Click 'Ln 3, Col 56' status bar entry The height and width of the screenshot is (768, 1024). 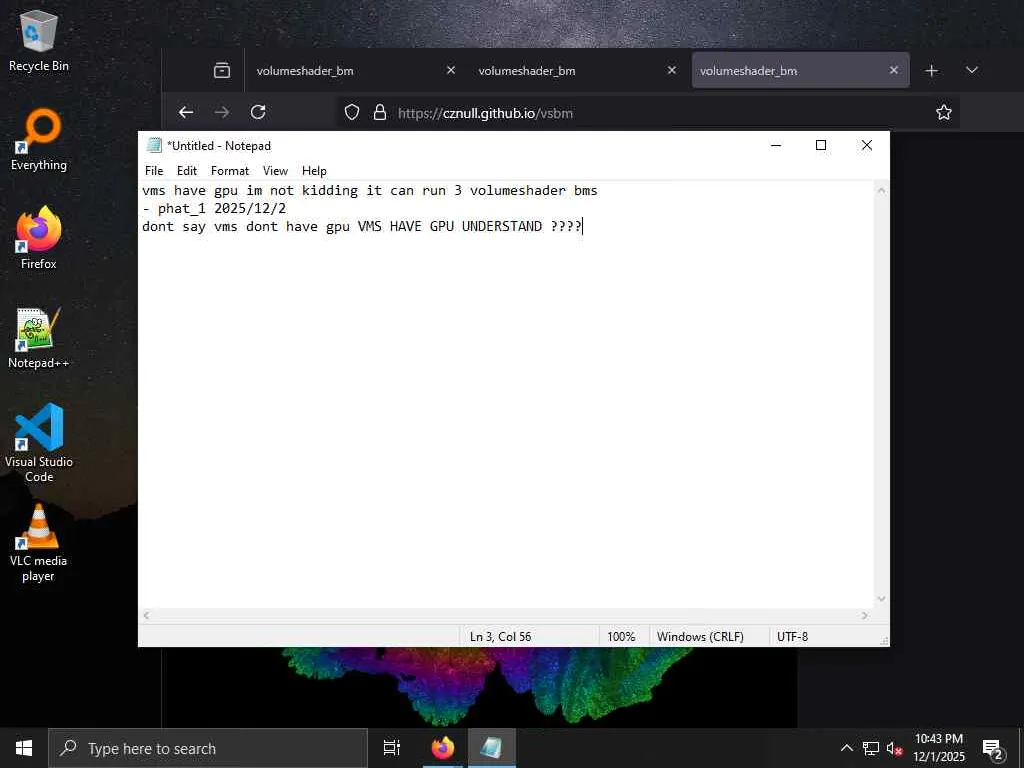coord(500,636)
